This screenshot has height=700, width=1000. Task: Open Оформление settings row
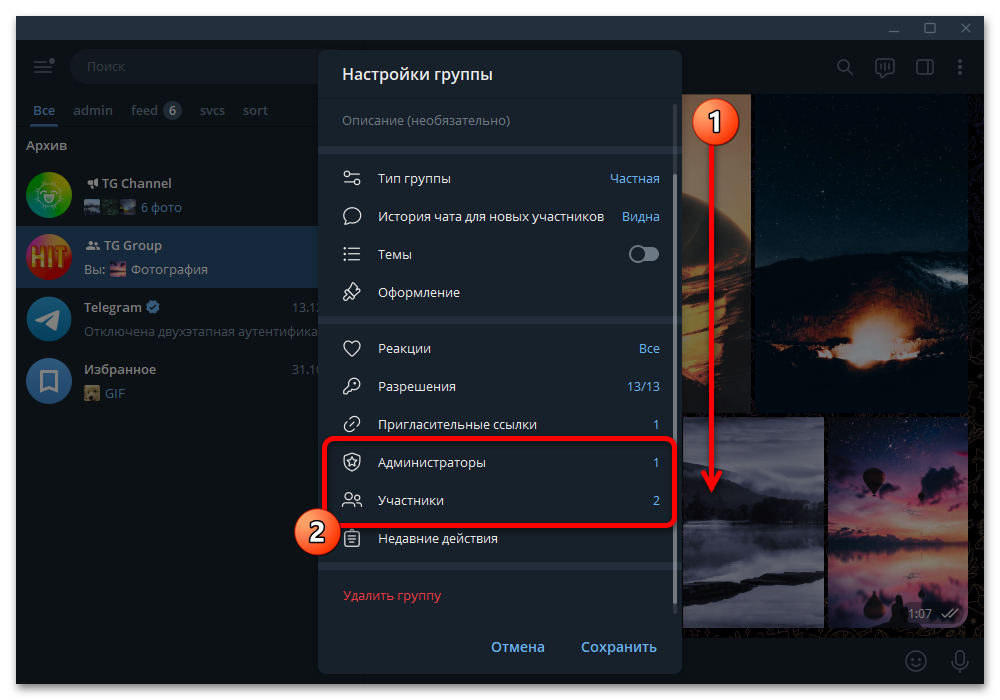point(501,292)
